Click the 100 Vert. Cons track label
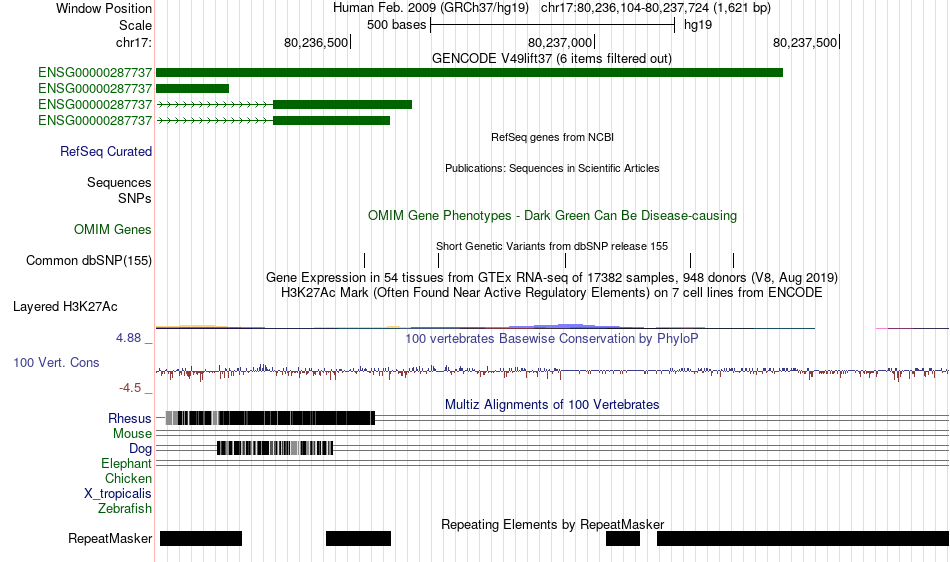This screenshot has width=950, height=562. 56,362
